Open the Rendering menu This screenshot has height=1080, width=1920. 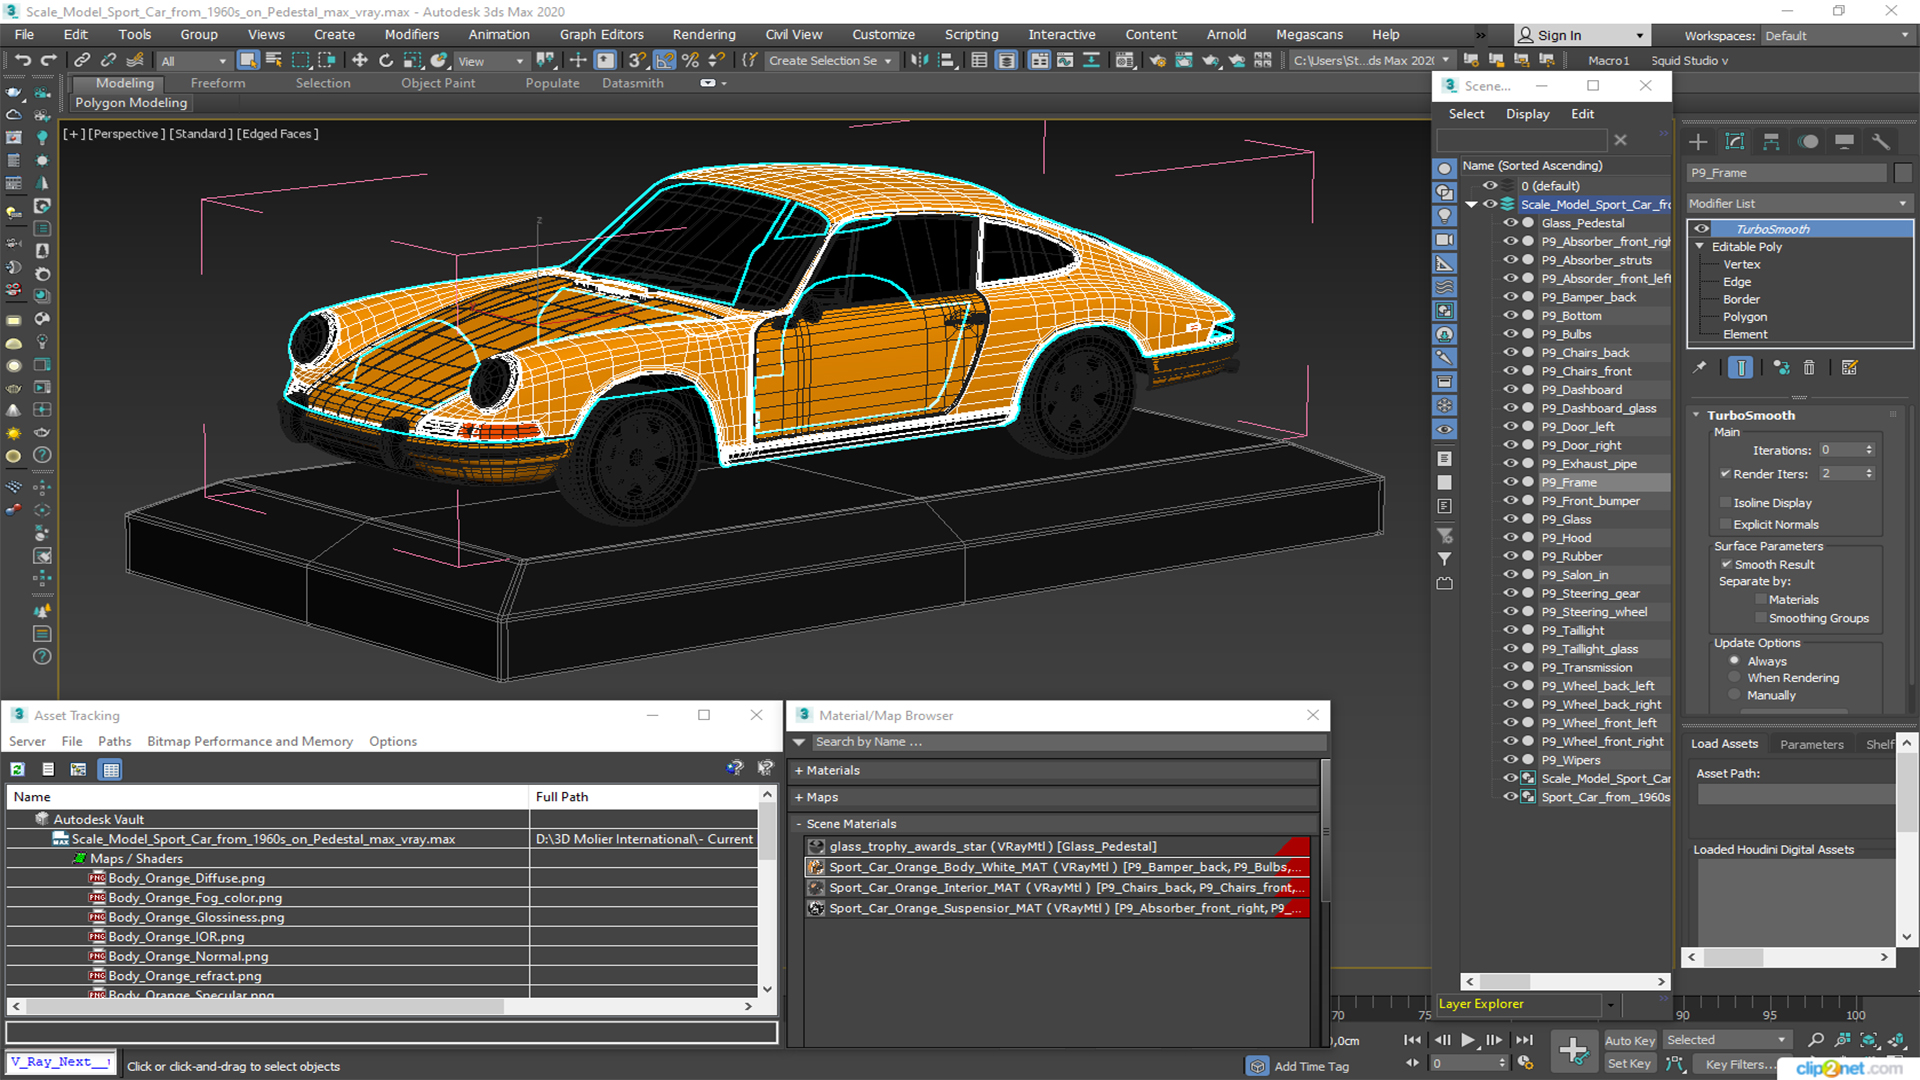703,34
